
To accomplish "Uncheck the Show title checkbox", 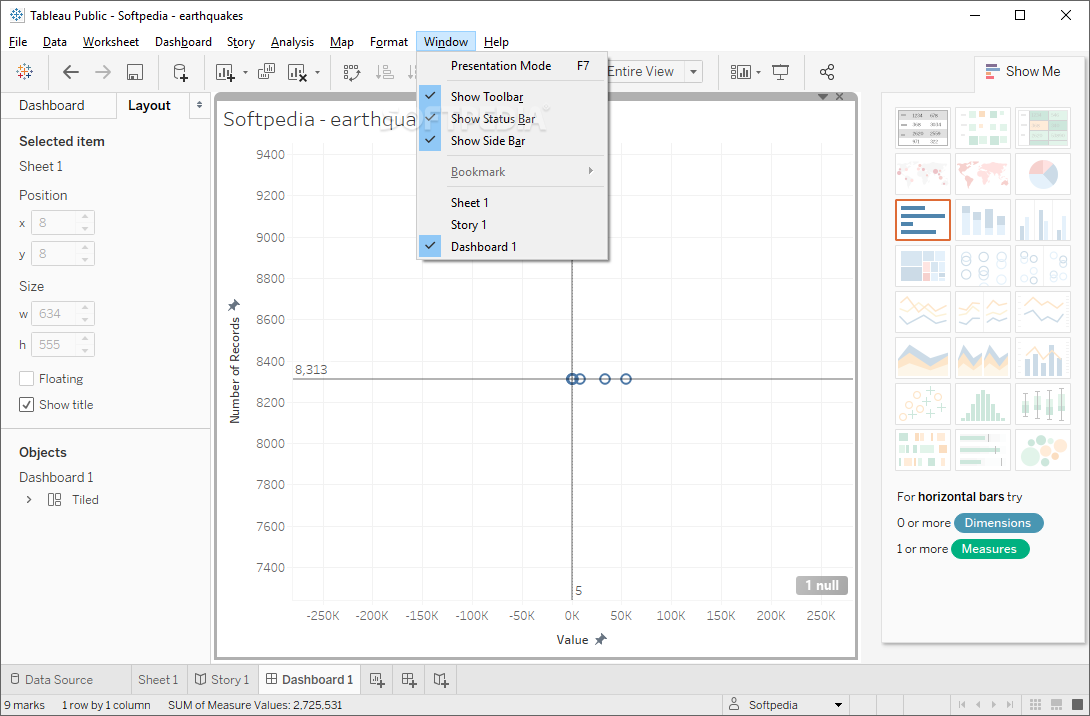I will (x=26, y=405).
